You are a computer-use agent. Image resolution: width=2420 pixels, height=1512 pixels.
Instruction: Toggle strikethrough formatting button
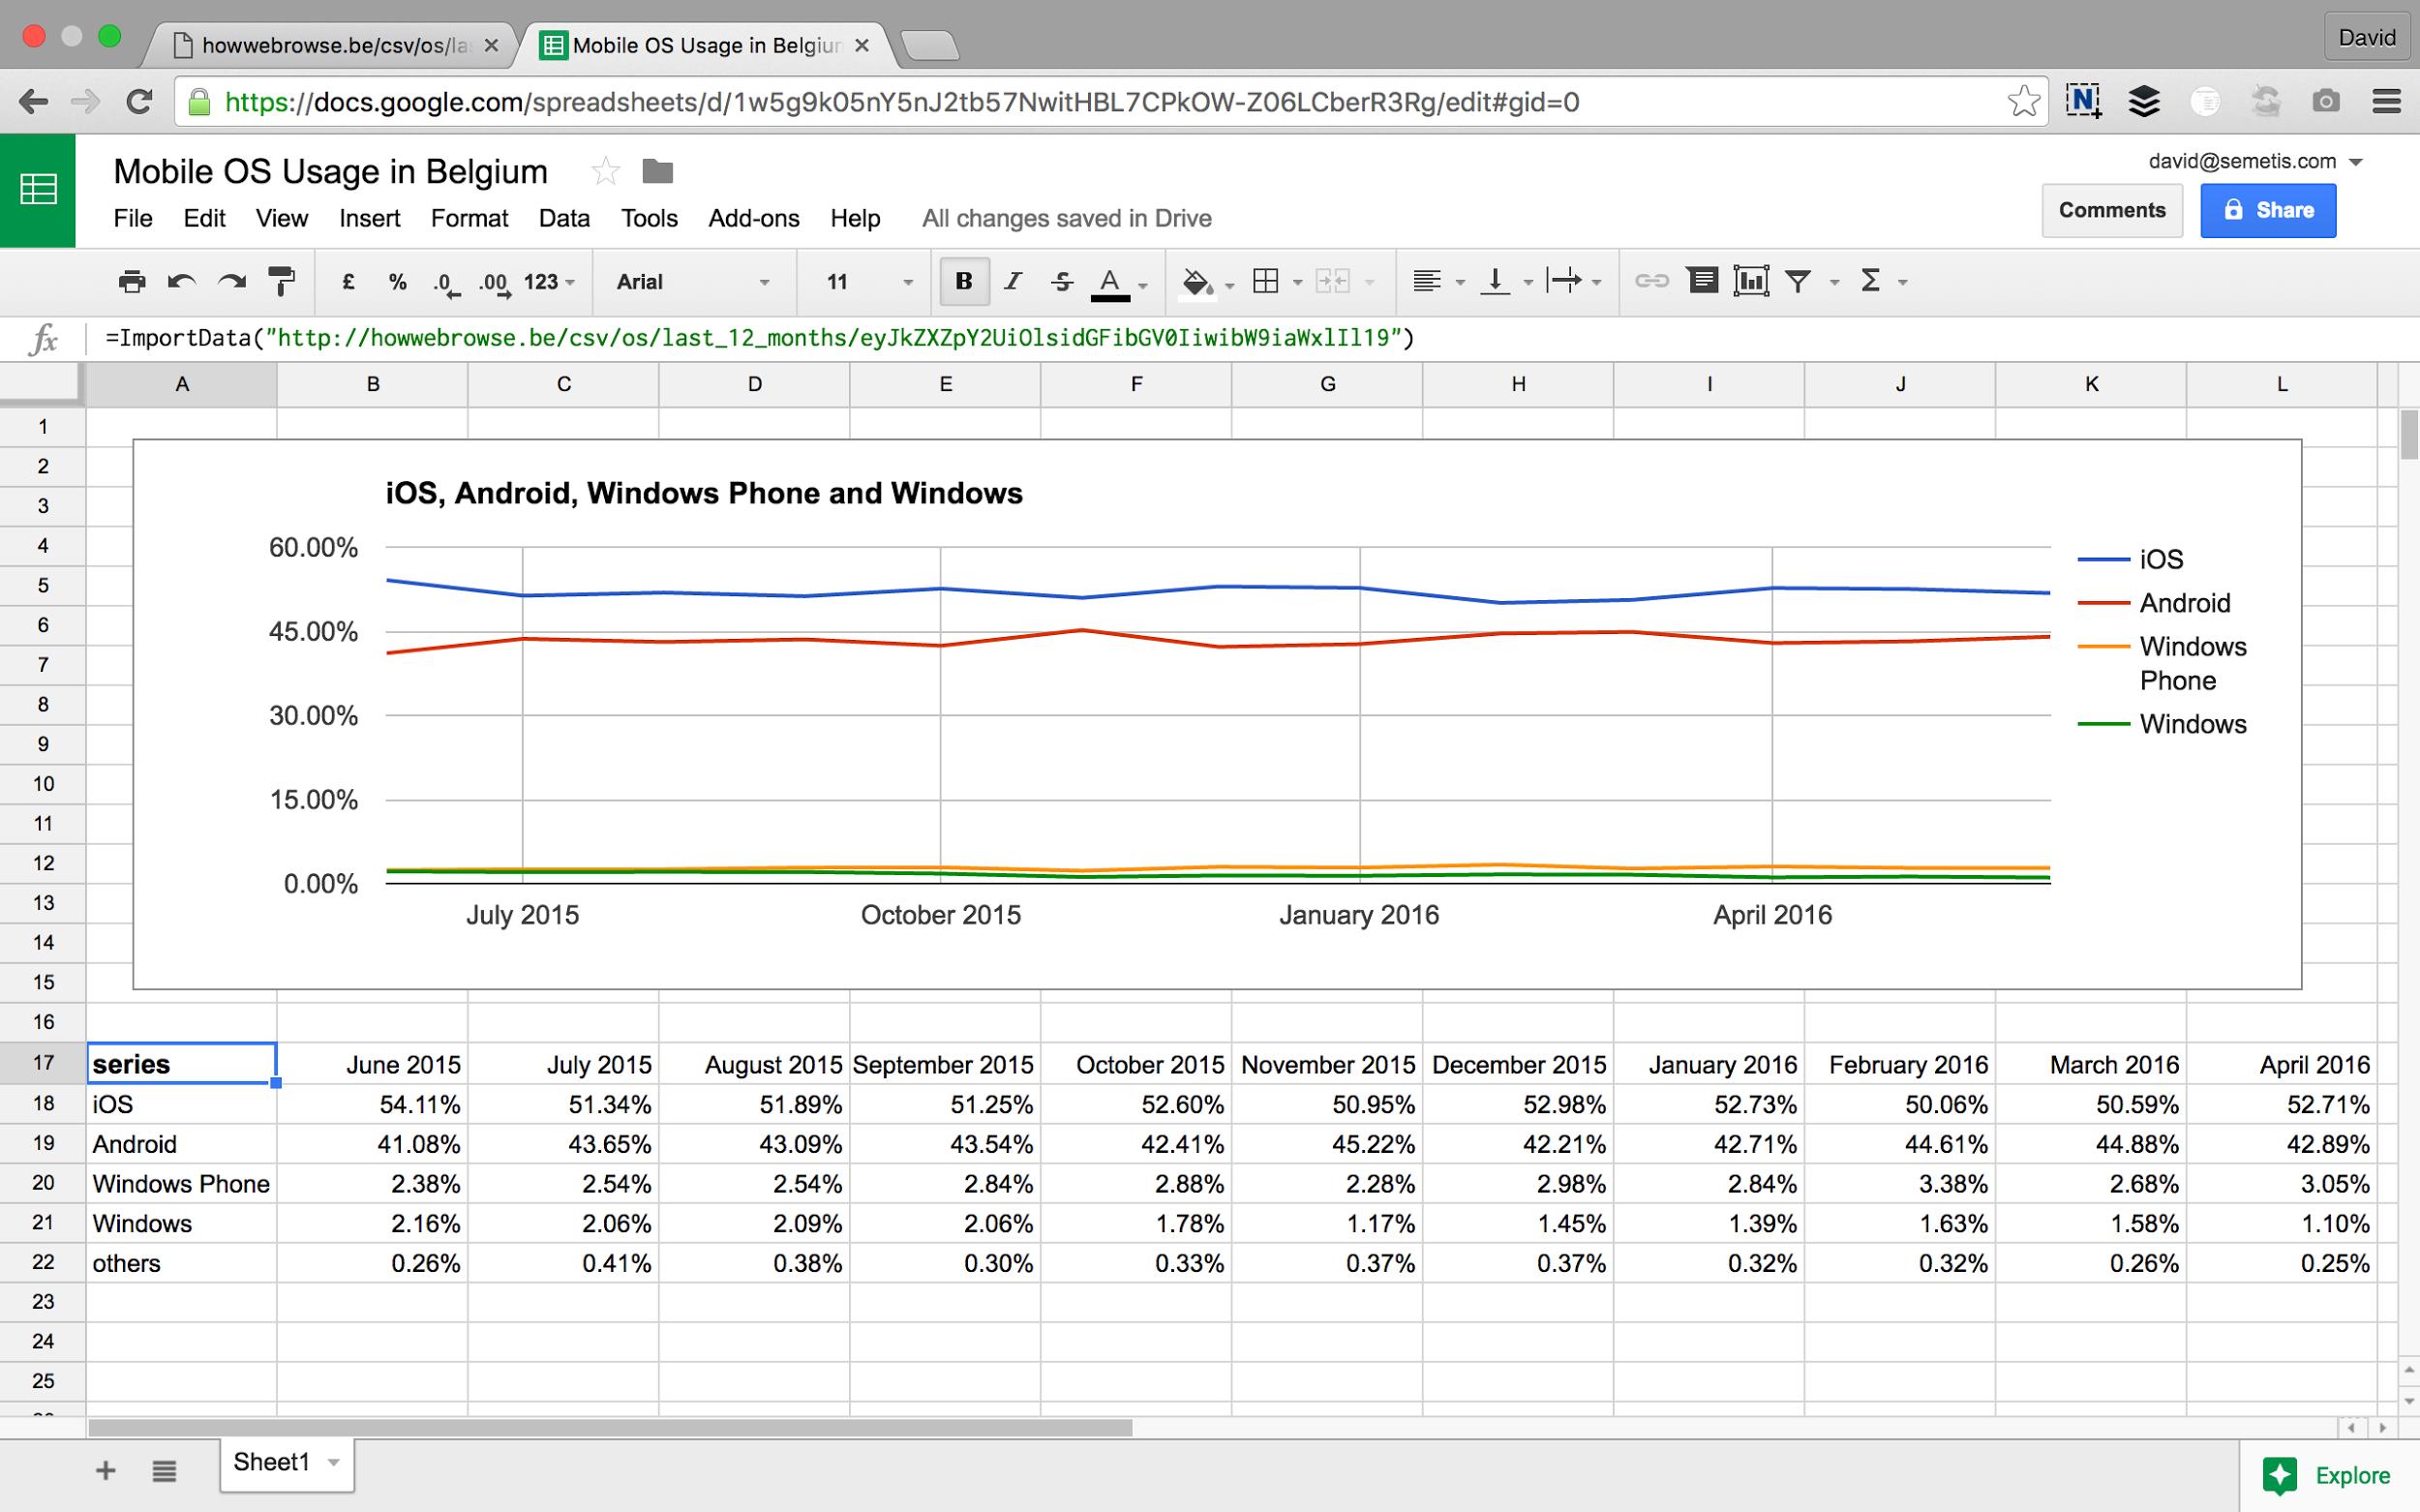click(x=1062, y=282)
